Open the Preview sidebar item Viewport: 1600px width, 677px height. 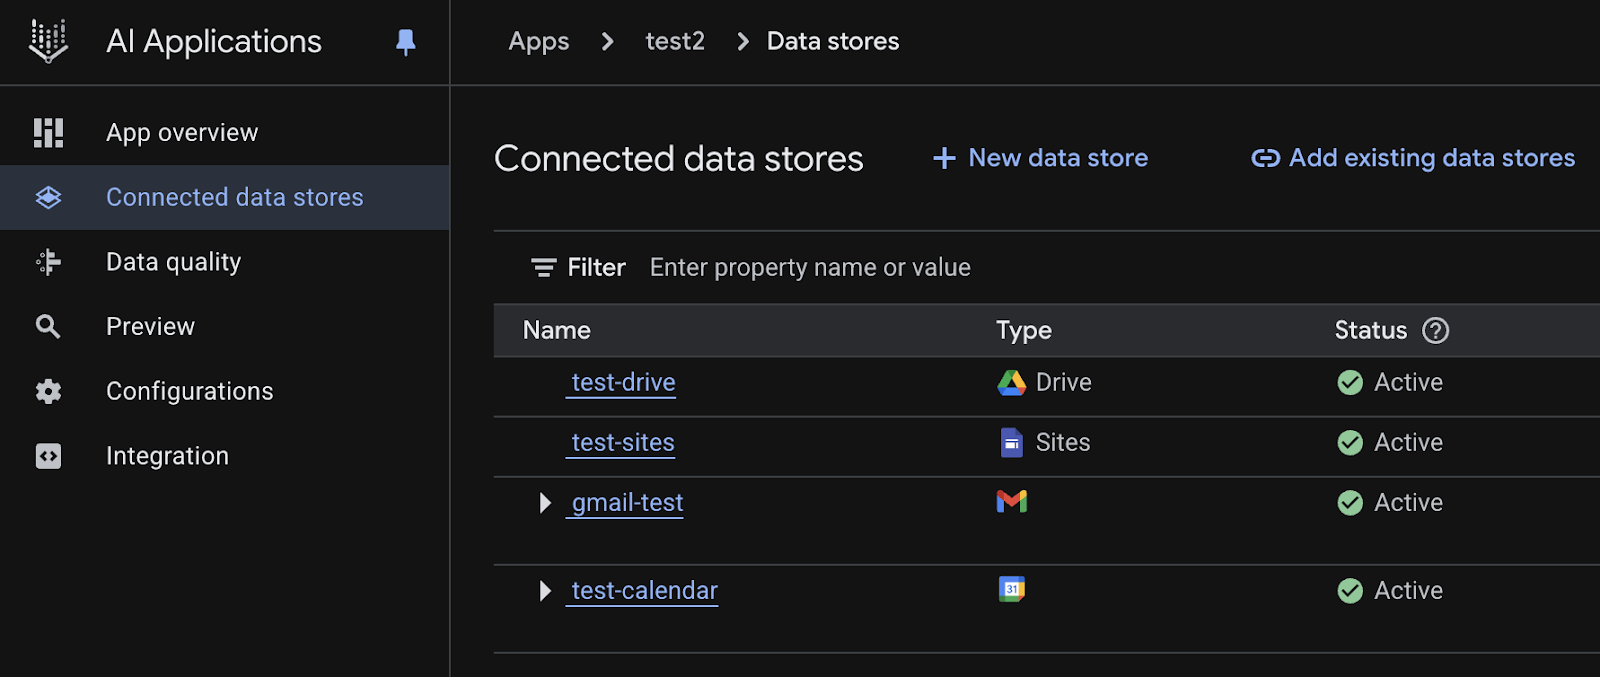[150, 327]
